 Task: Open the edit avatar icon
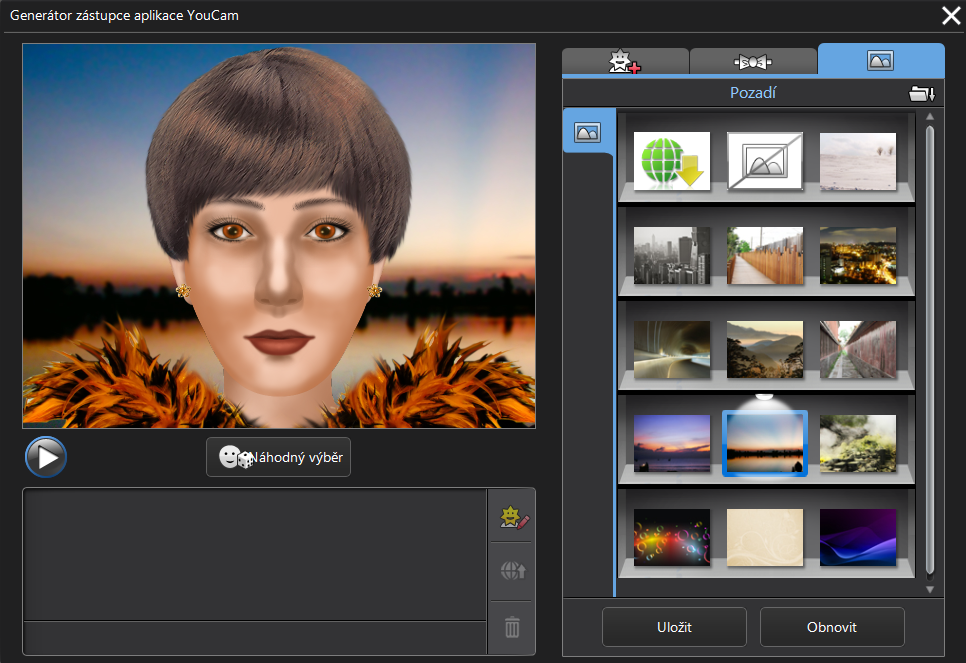click(x=512, y=516)
